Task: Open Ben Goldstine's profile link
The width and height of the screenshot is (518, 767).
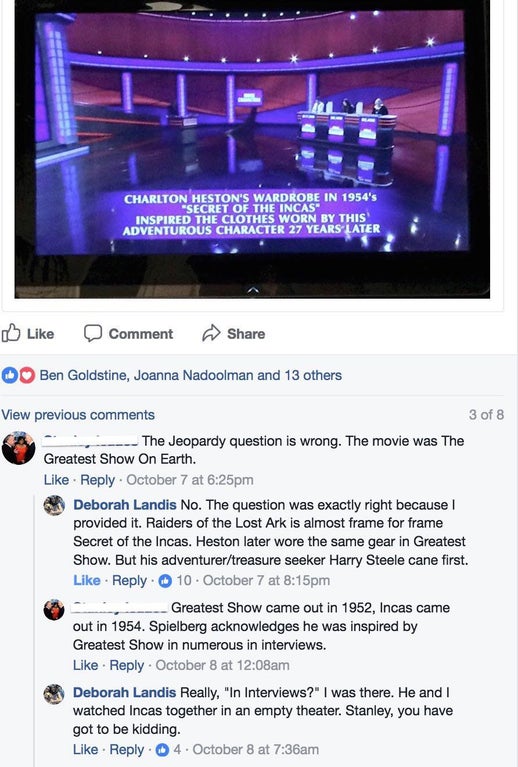Action: coord(84,375)
